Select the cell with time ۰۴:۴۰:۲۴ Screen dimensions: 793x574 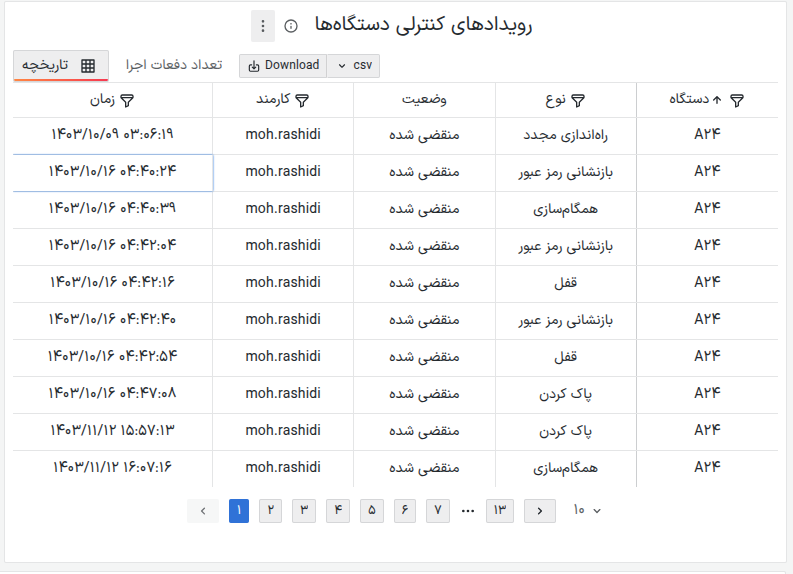(113, 172)
